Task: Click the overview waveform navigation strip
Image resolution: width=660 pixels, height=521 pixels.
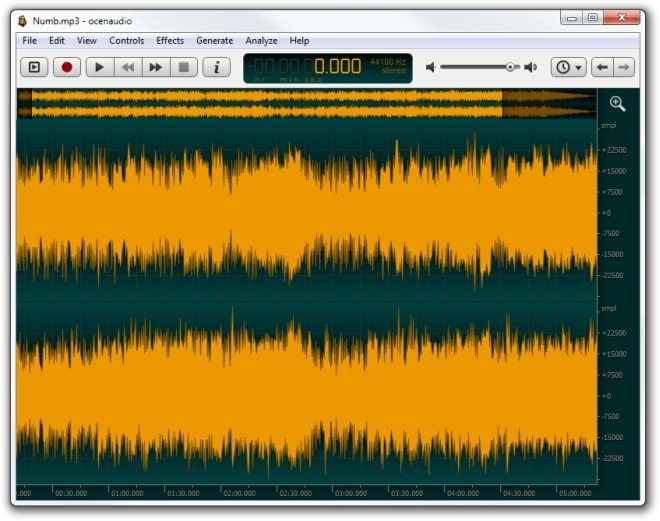Action: click(x=307, y=103)
